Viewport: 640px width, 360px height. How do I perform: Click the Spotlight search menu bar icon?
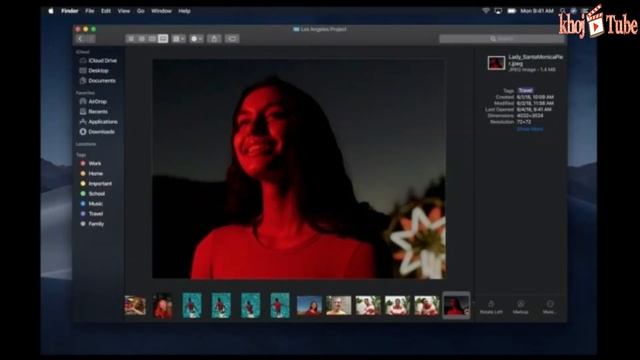coord(562,11)
